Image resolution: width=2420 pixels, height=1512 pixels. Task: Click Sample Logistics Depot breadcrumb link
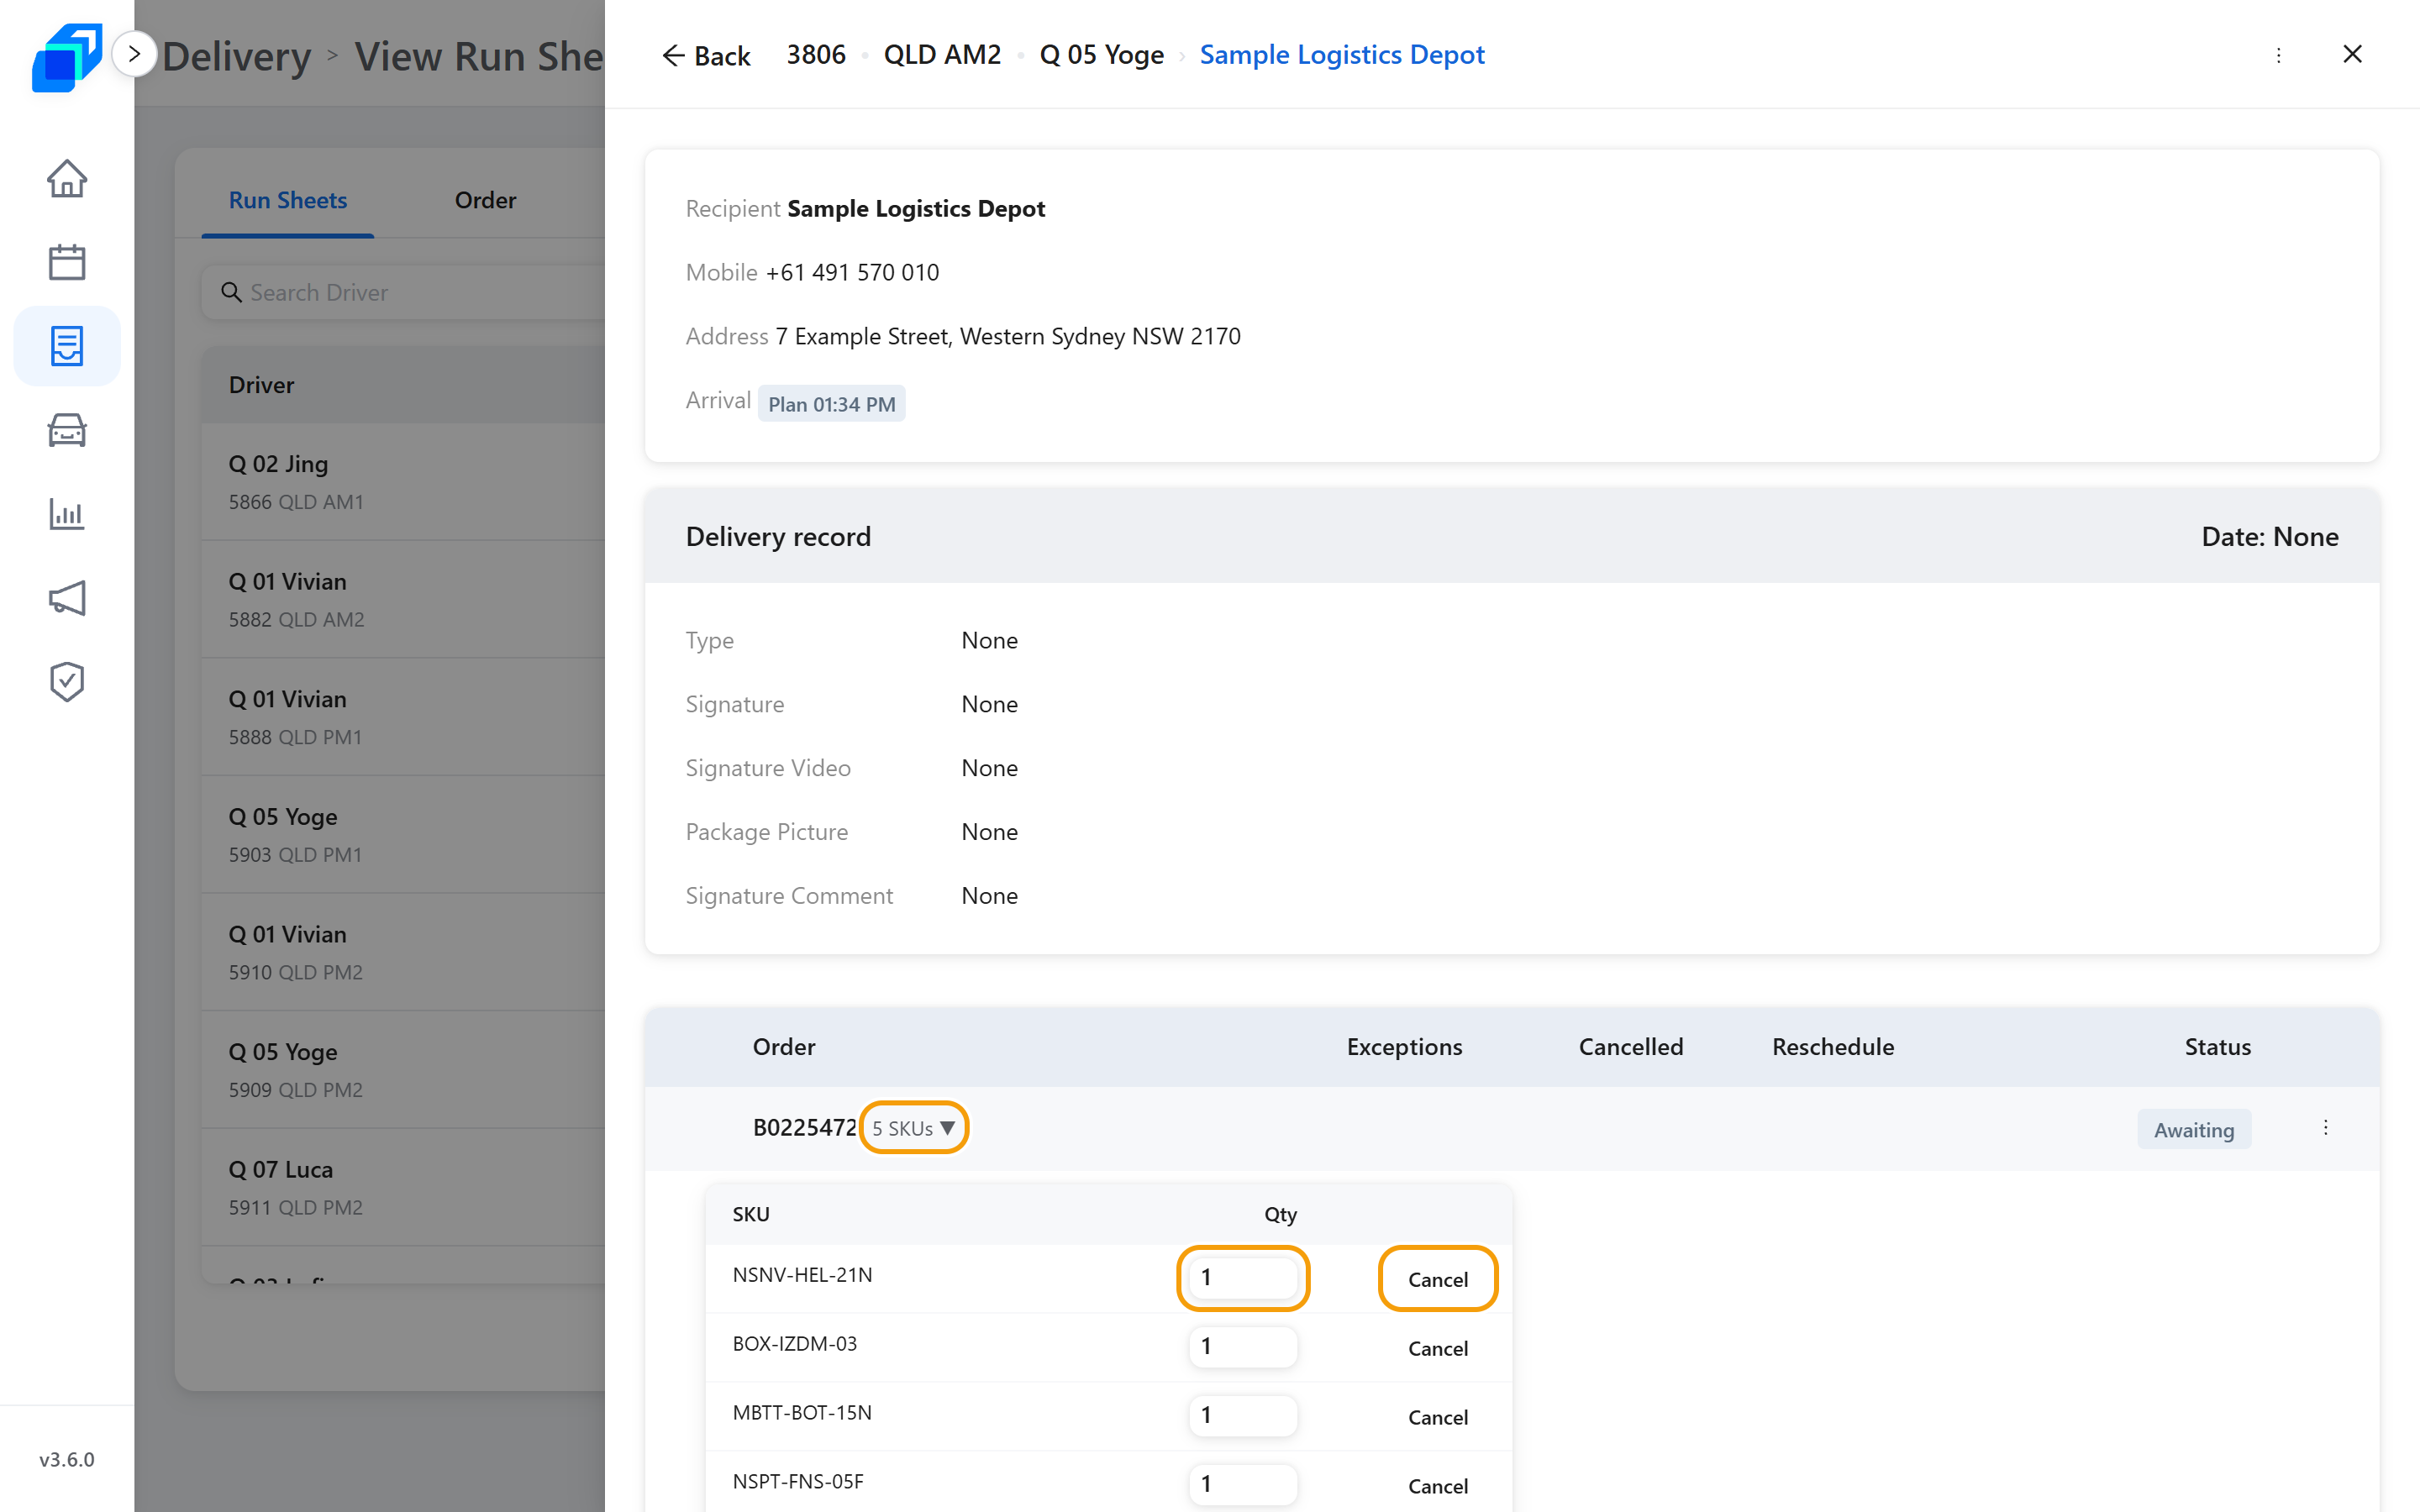(x=1342, y=55)
